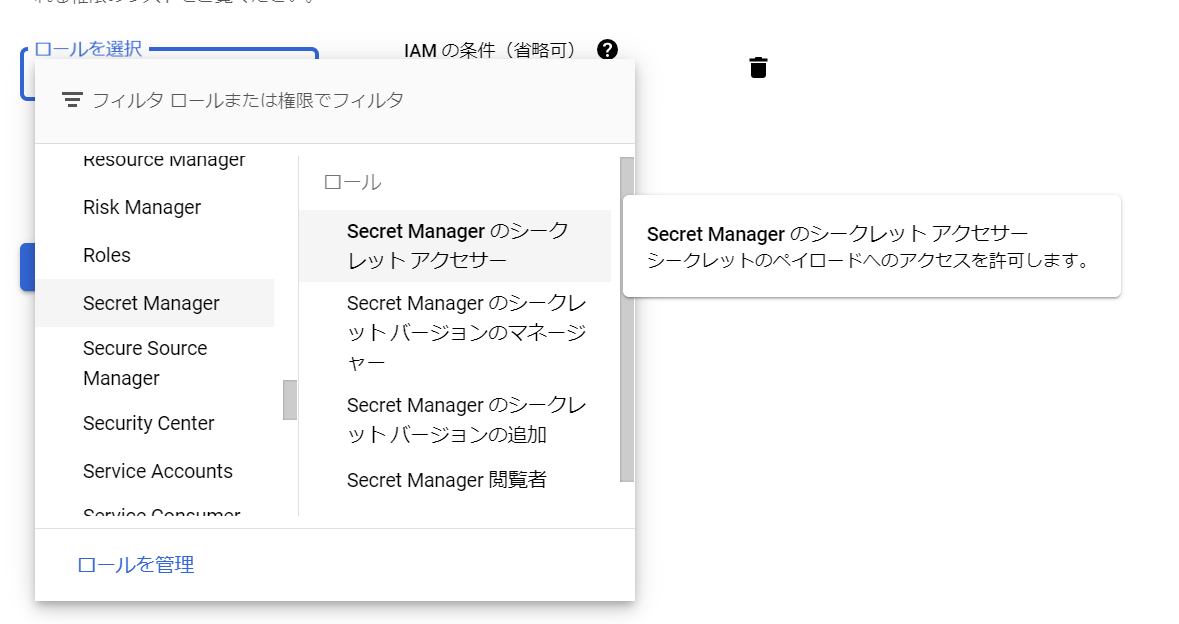Click the filter list icon
This screenshot has height=624, width=1179.
(72, 100)
